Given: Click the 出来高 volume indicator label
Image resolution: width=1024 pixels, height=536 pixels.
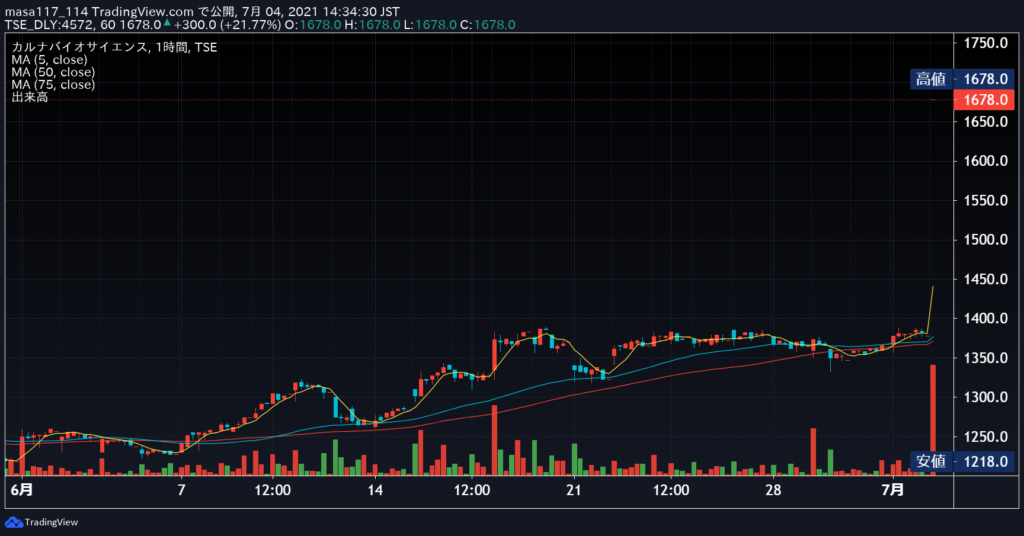Looking at the screenshot, I should click(x=29, y=97).
